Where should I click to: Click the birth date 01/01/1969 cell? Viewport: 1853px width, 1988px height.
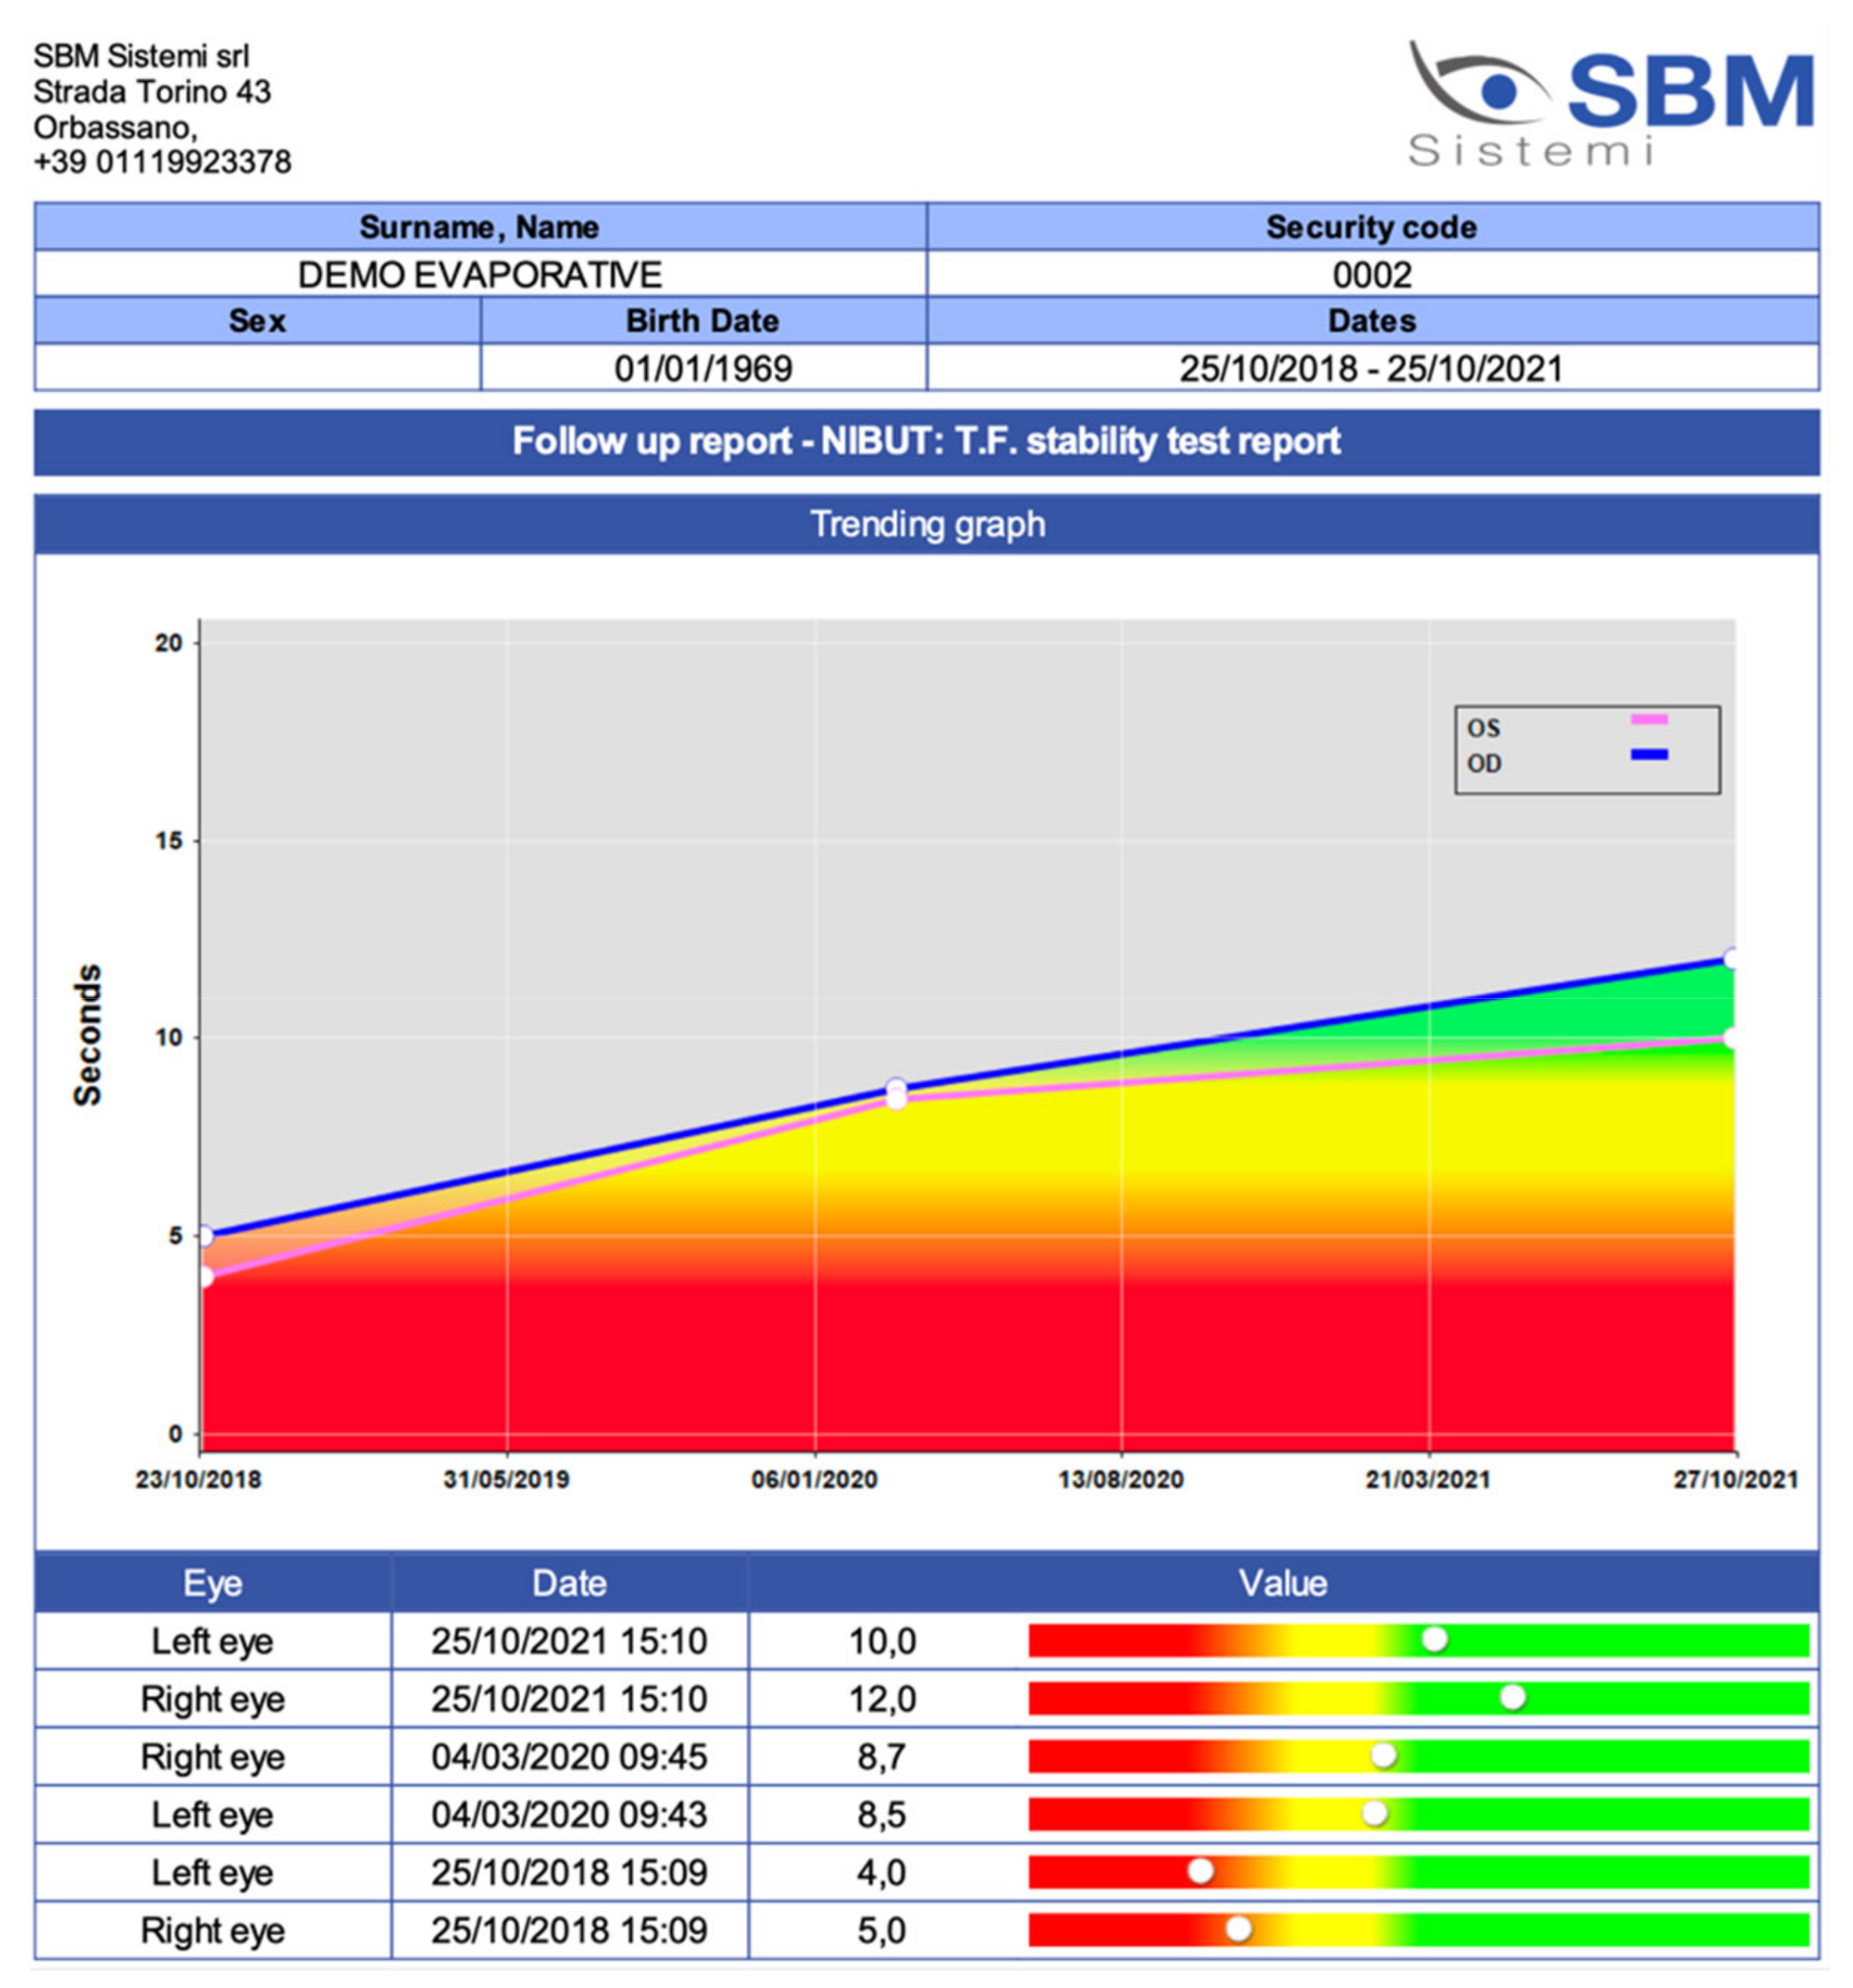click(x=703, y=368)
